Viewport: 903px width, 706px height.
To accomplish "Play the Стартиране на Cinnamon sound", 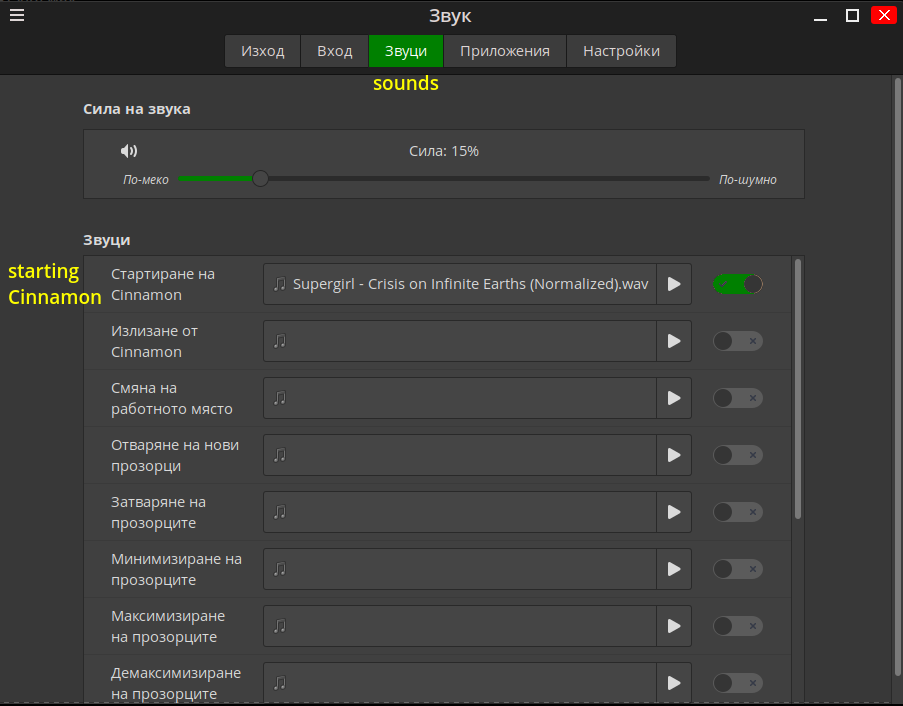I will click(674, 284).
